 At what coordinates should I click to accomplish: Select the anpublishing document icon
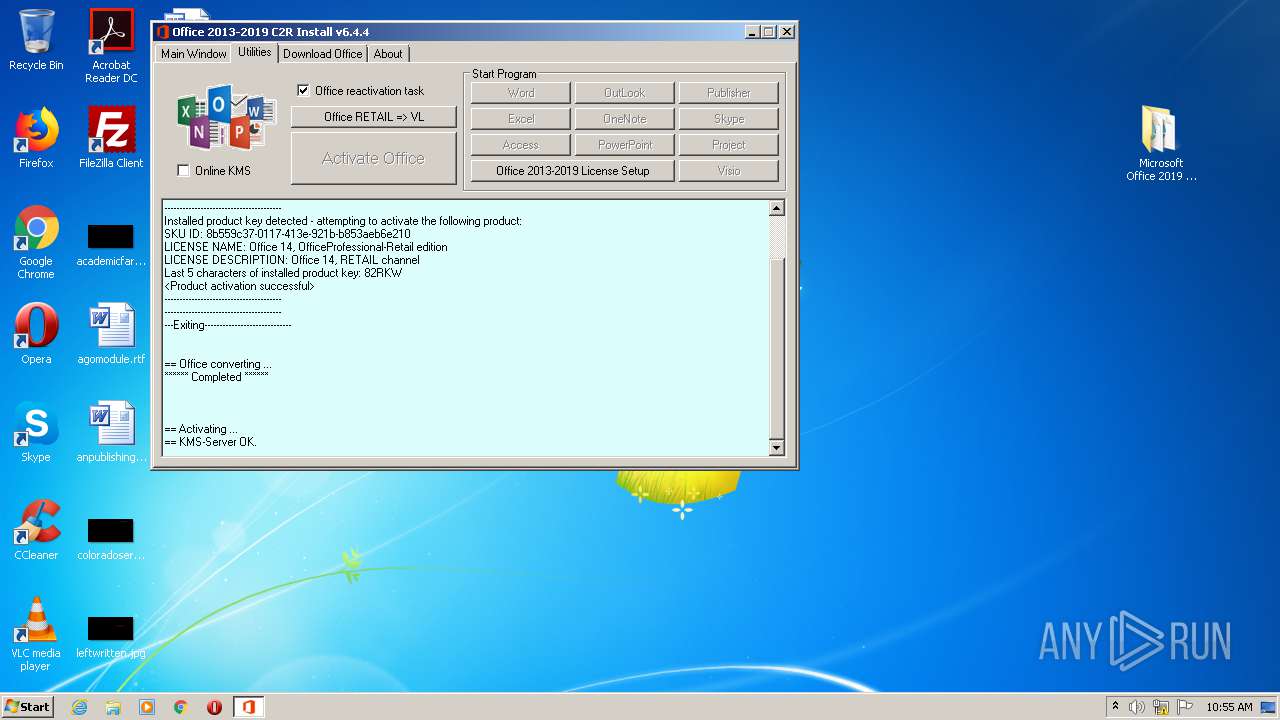tap(111, 432)
